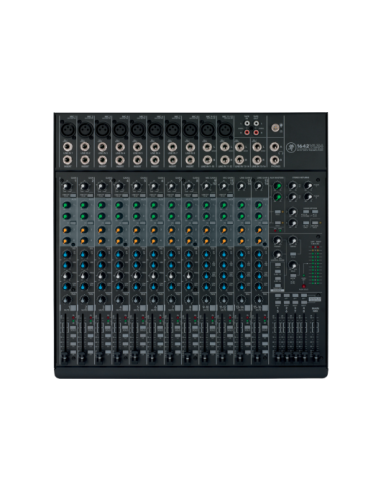The height and width of the screenshot is (492, 381).
Task: Click the BNC lamp connector
Action: pyautogui.click(x=275, y=127)
